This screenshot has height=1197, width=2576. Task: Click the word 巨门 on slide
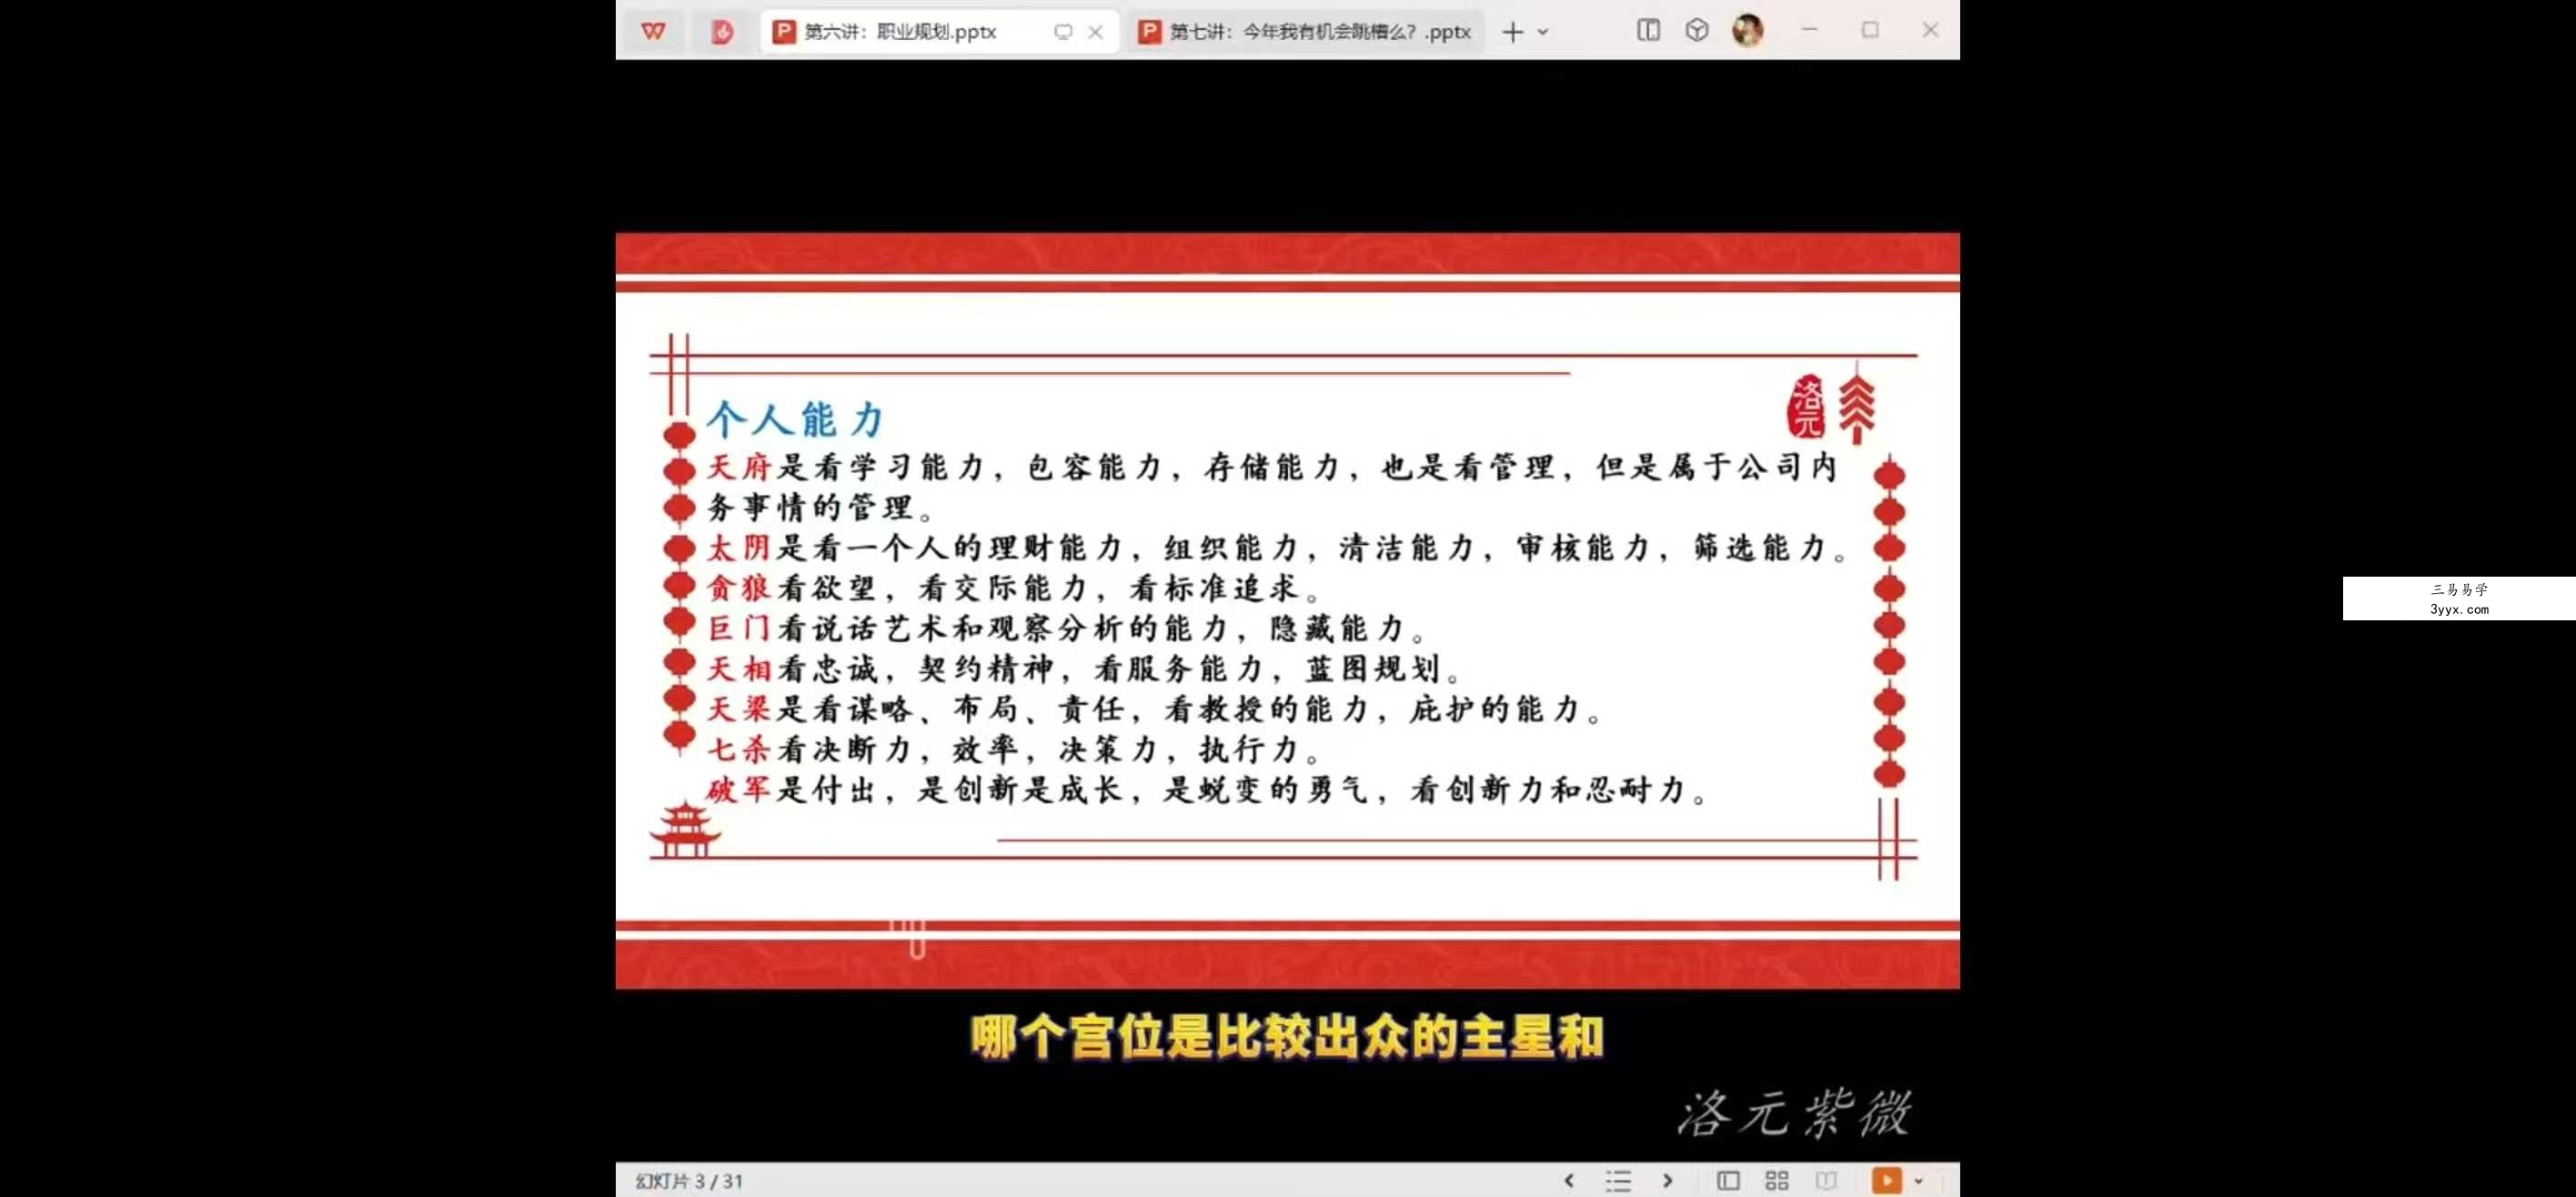click(739, 628)
